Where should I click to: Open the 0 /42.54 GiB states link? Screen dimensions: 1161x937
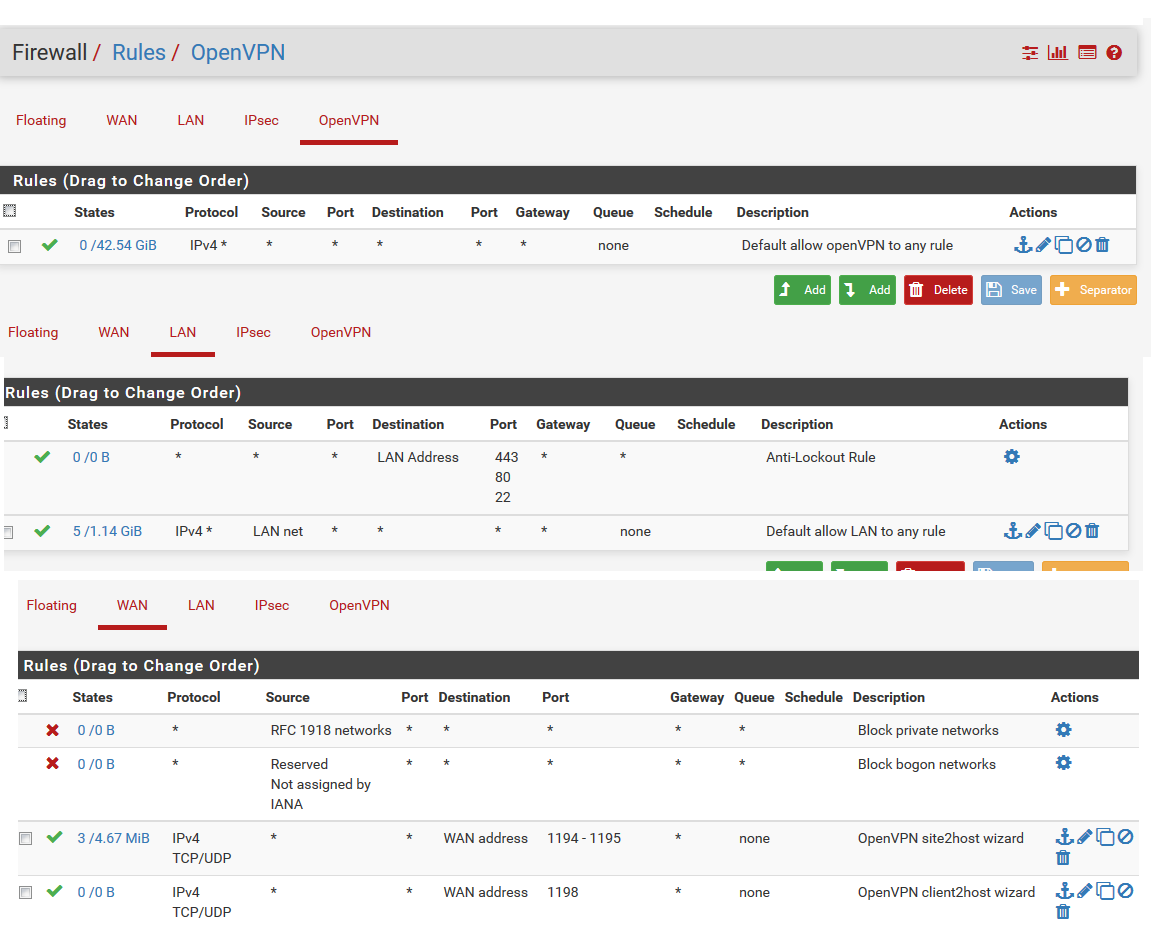[x=118, y=245]
